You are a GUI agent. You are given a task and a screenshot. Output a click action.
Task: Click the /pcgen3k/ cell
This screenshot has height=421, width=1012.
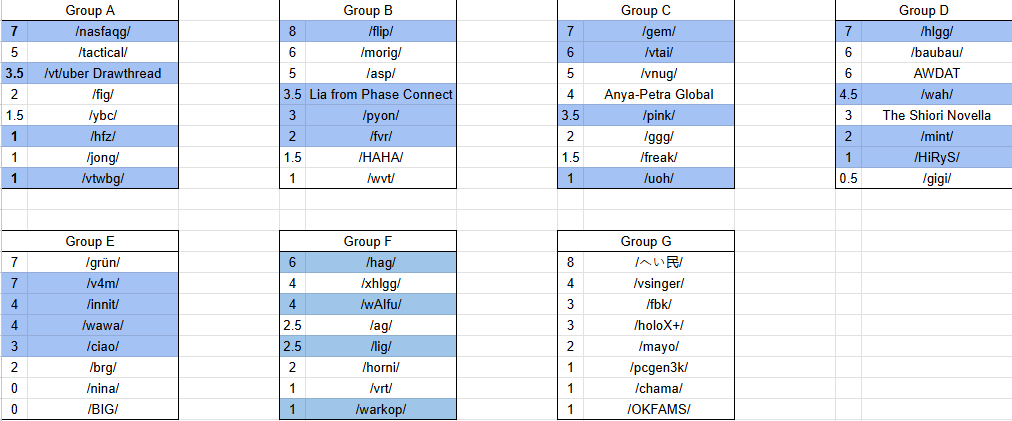(659, 367)
